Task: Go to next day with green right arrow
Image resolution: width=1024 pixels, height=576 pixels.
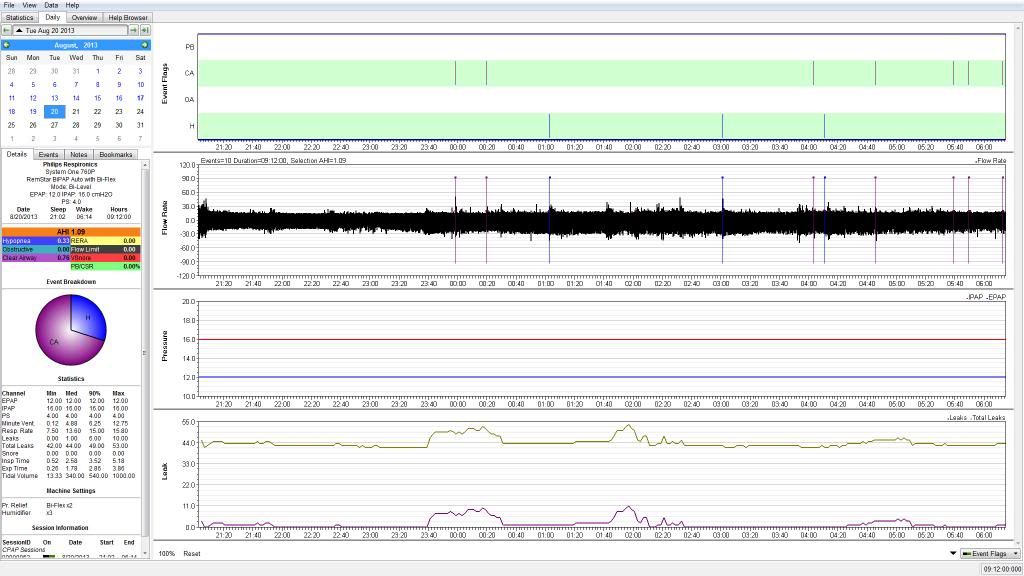Action: (134, 31)
